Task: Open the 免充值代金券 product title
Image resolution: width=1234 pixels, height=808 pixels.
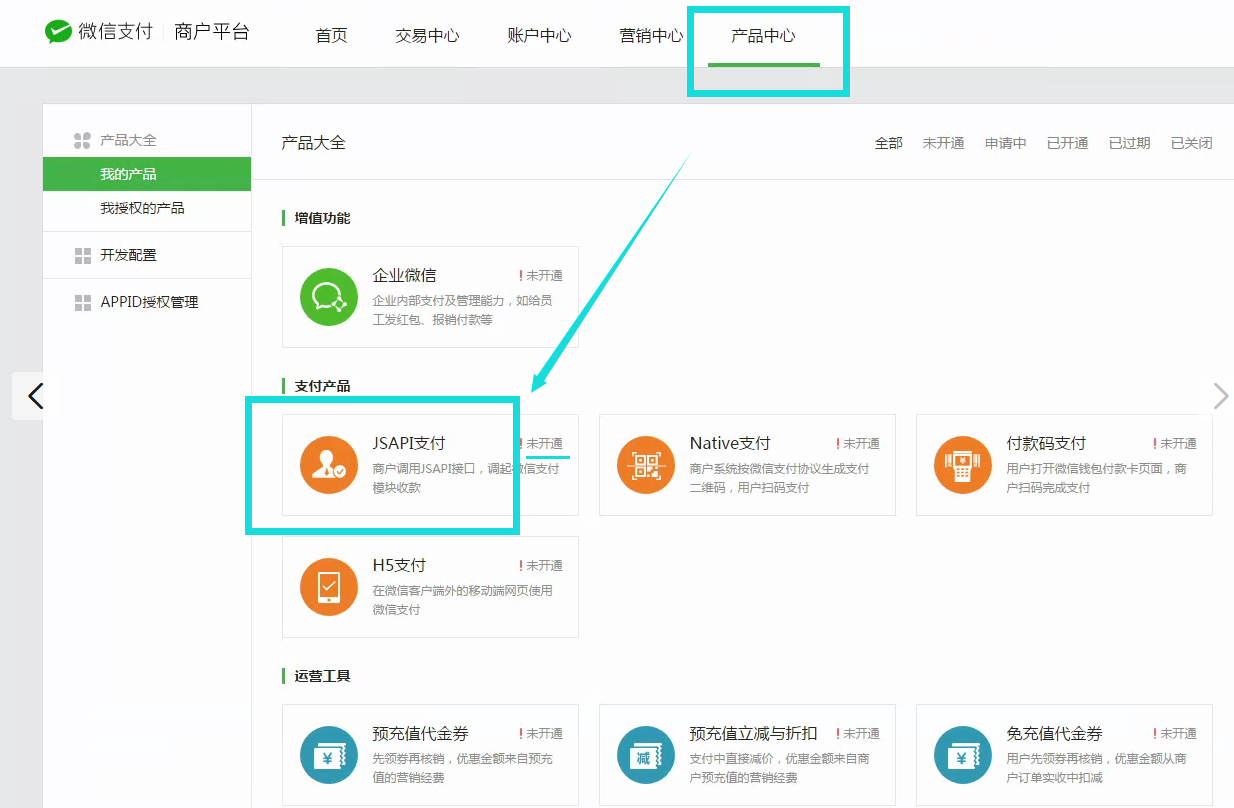Action: coord(1055,733)
